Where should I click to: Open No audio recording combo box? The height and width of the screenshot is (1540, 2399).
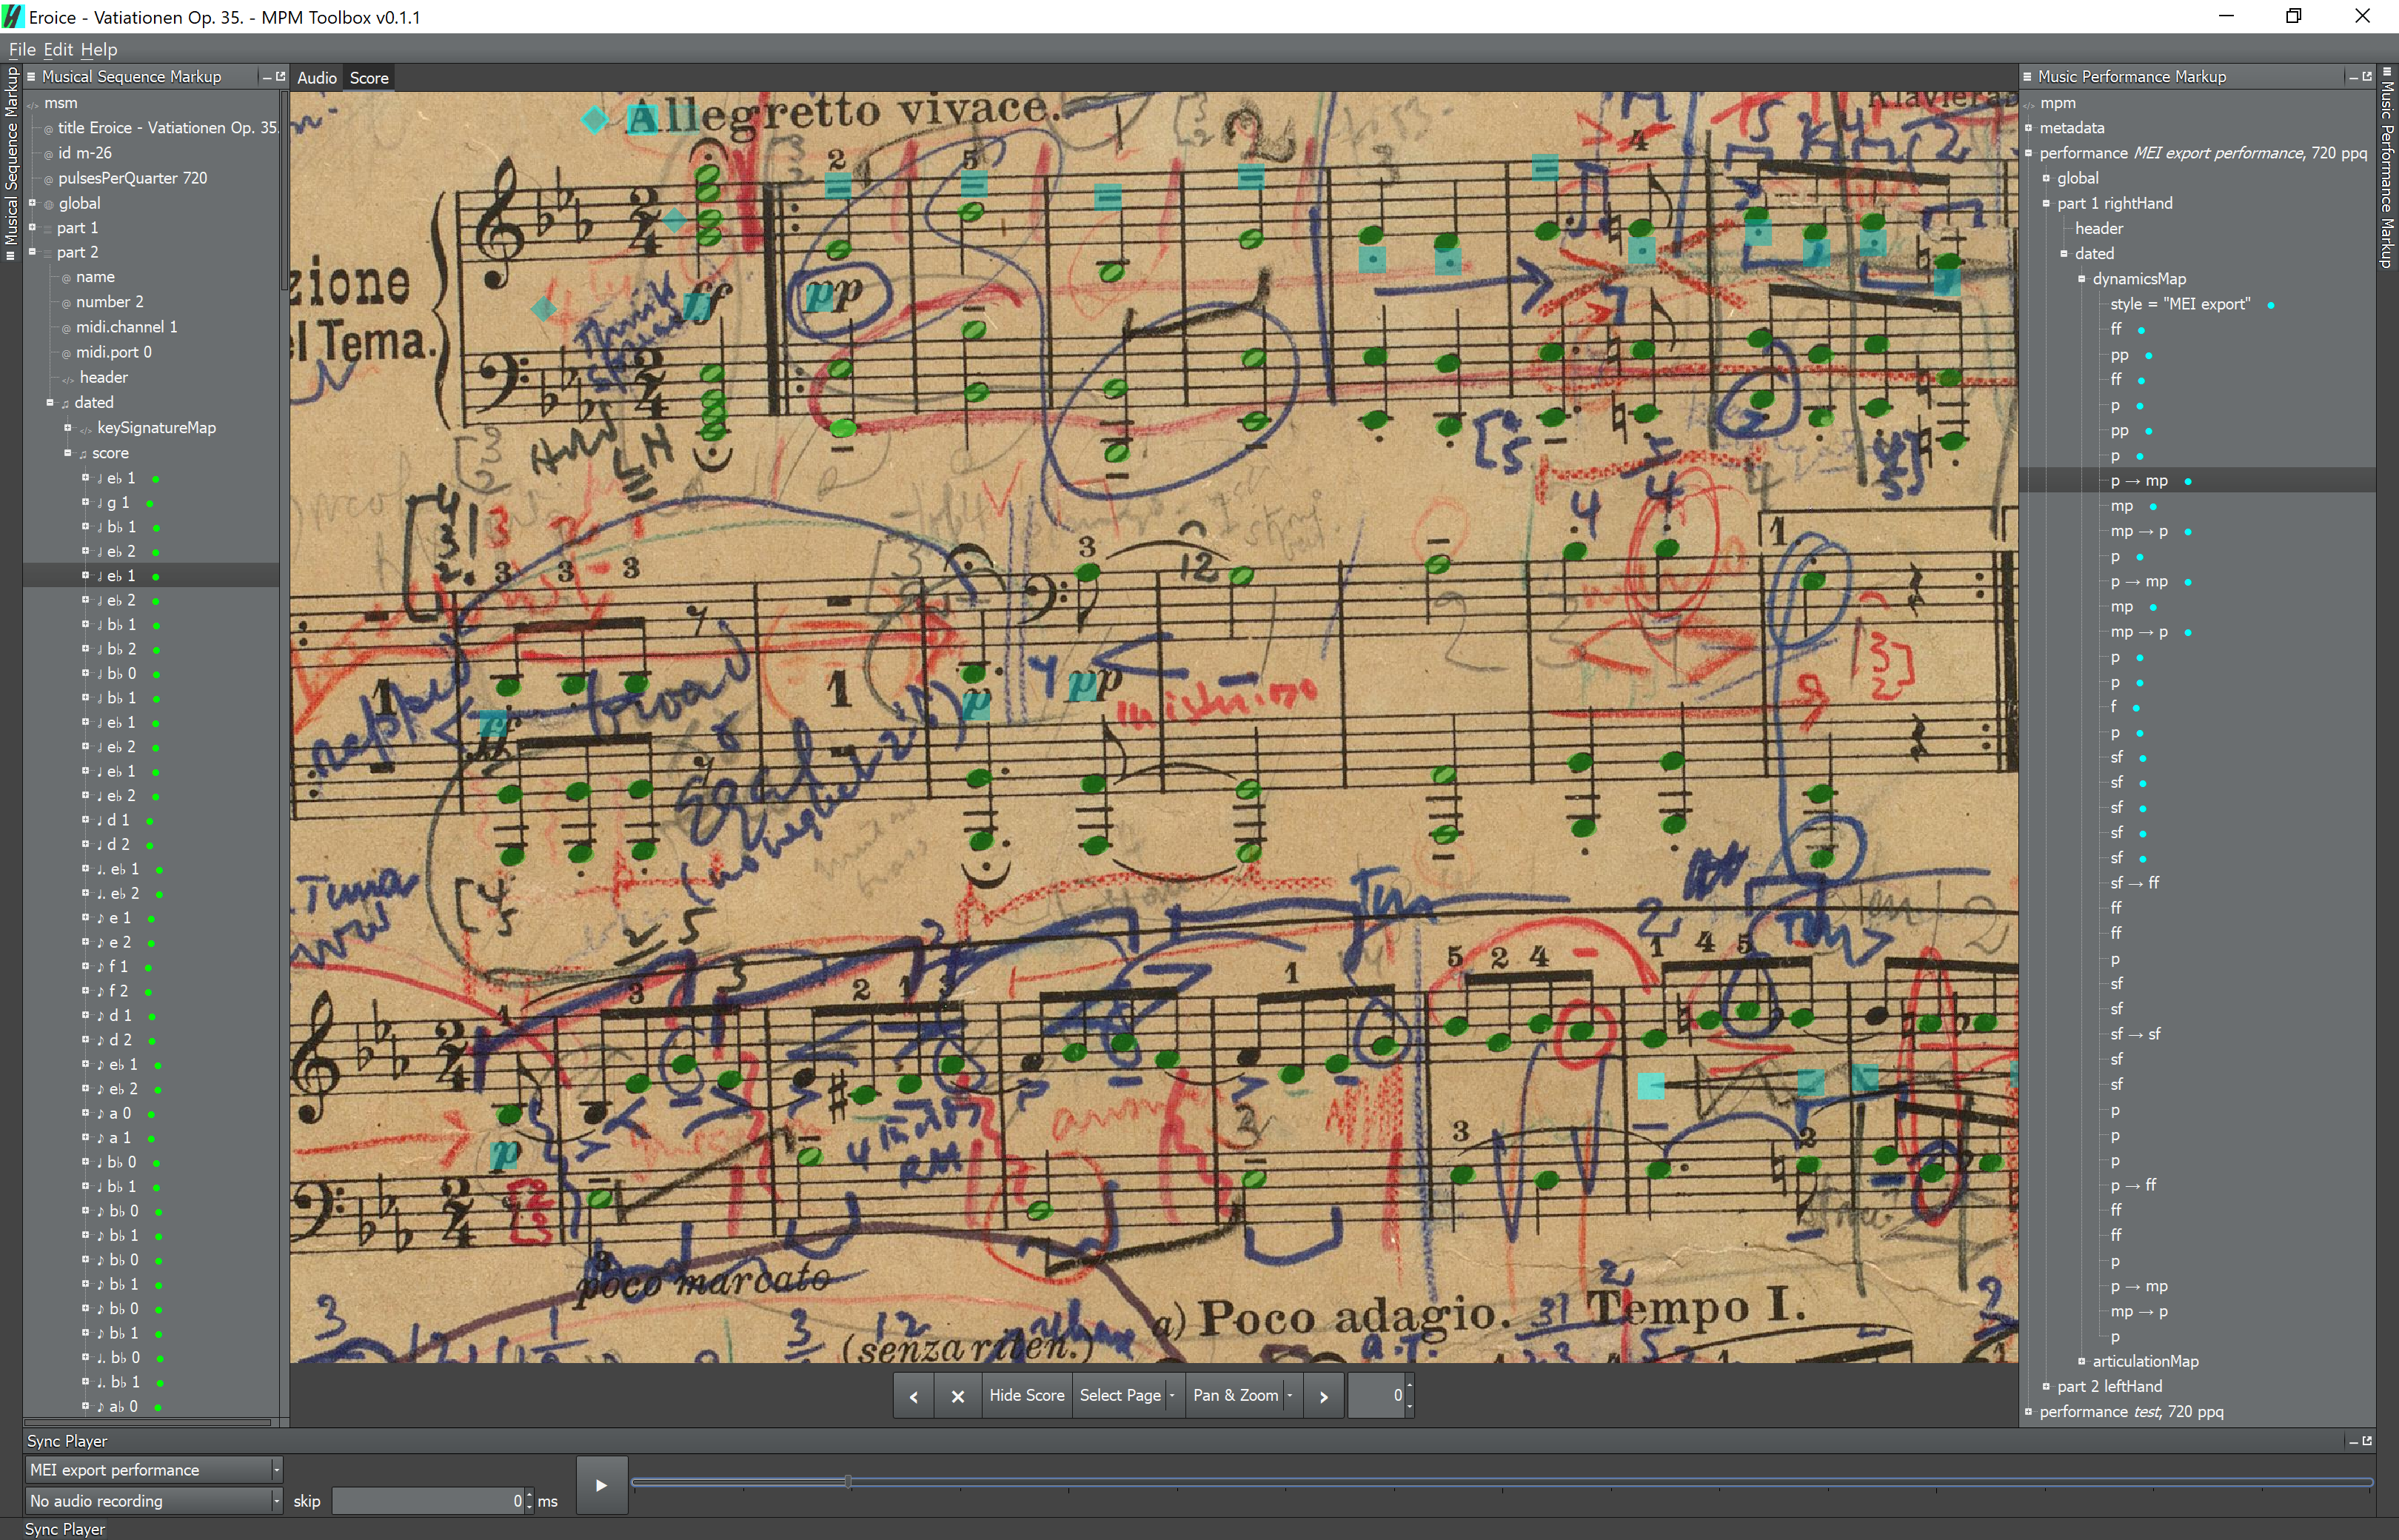pos(154,1500)
